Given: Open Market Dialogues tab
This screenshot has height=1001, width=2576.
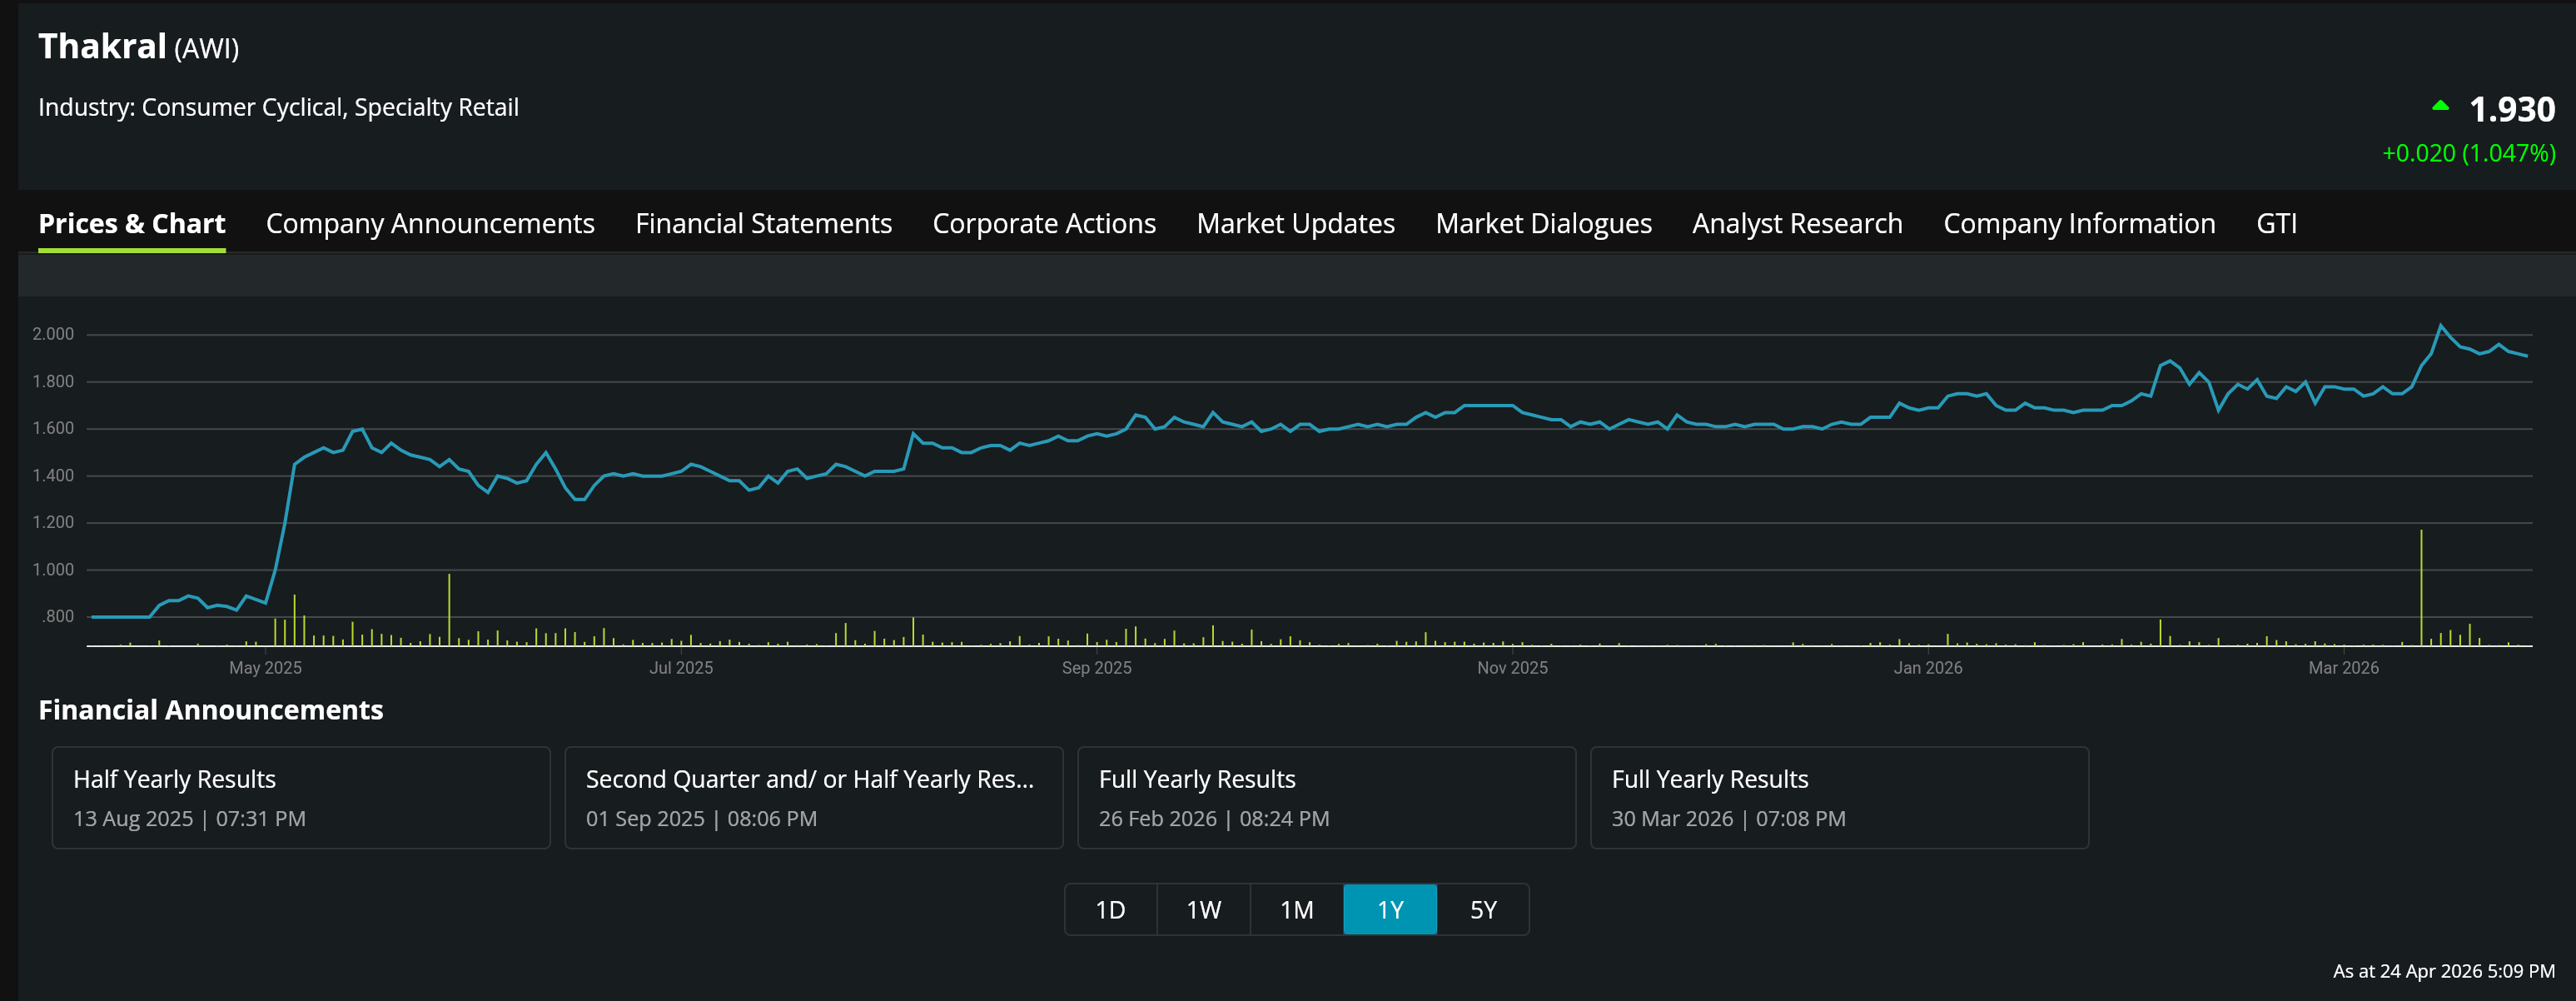Looking at the screenshot, I should tap(1543, 223).
